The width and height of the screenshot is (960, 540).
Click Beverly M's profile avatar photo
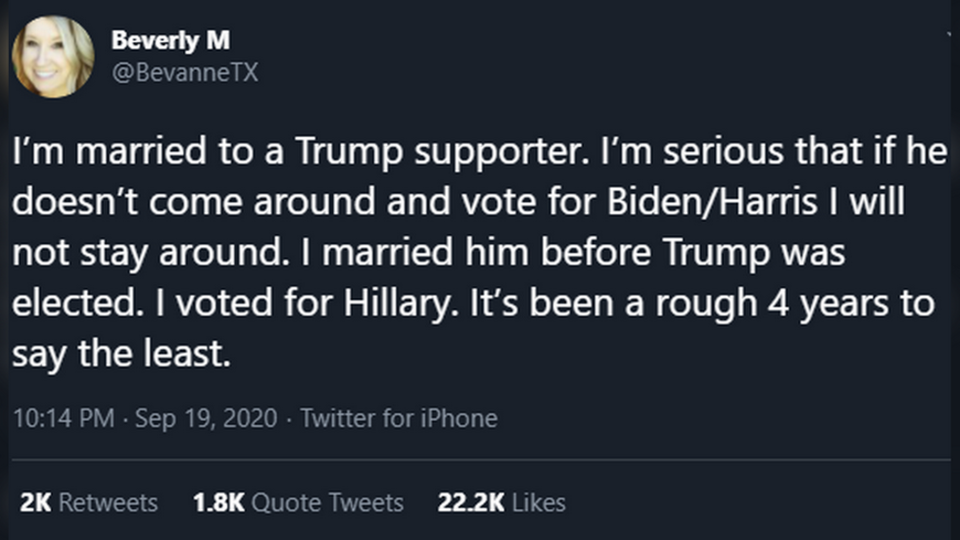tap(53, 57)
